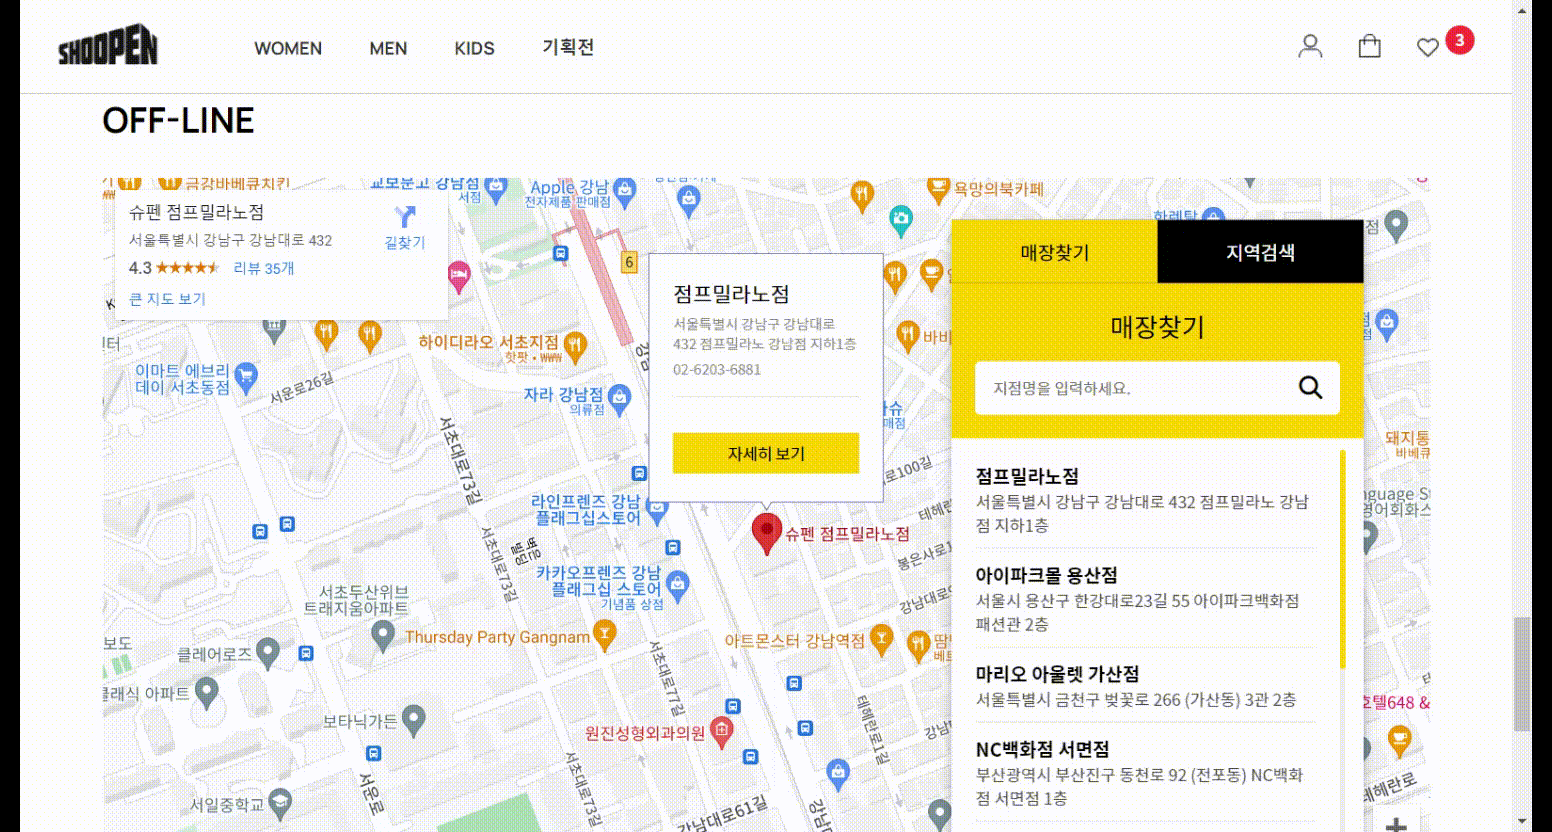Click the 하이디라오 서초지점 restaurant marker
1552x832 pixels.
click(x=575, y=346)
